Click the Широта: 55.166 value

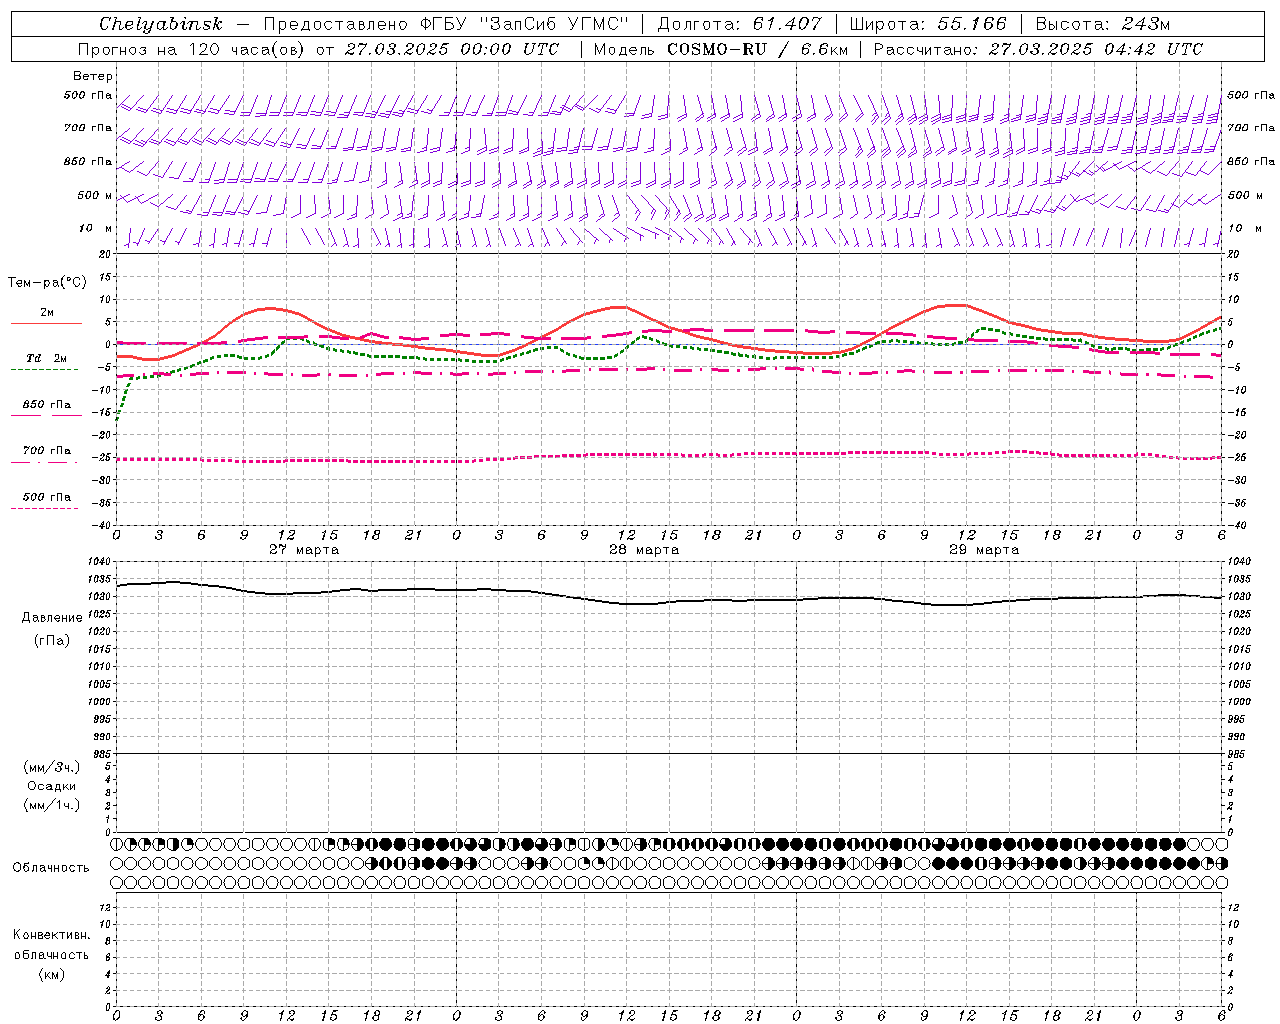pyautogui.click(x=927, y=24)
